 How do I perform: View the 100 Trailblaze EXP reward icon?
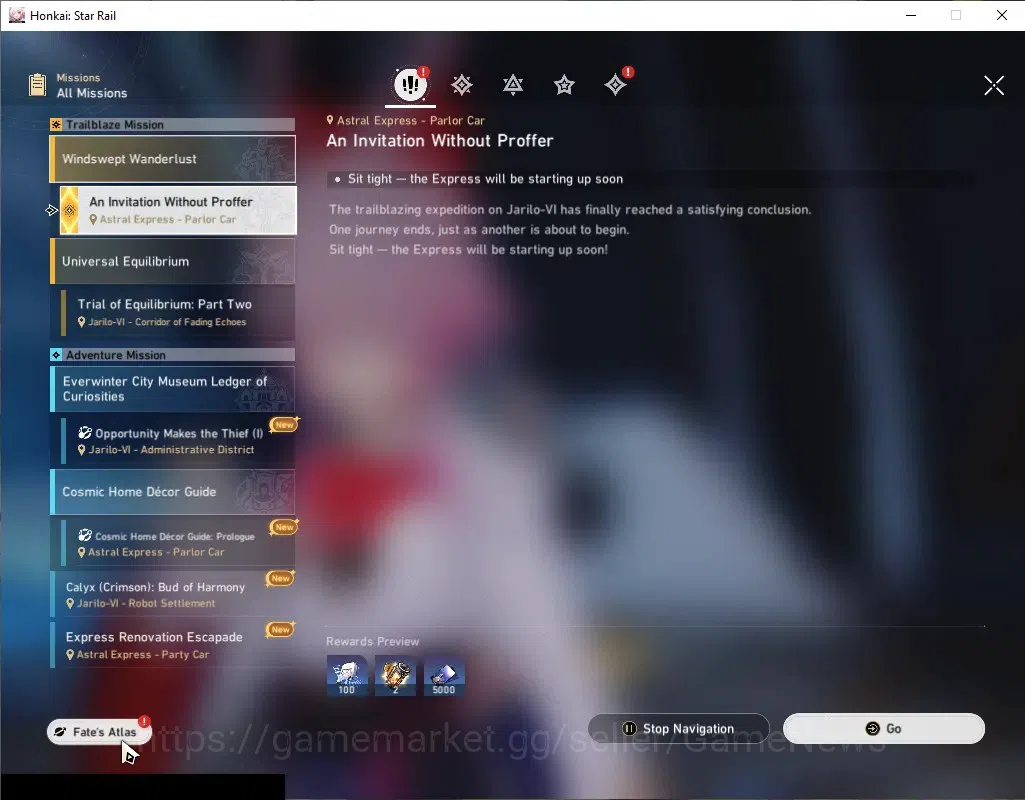click(346, 675)
